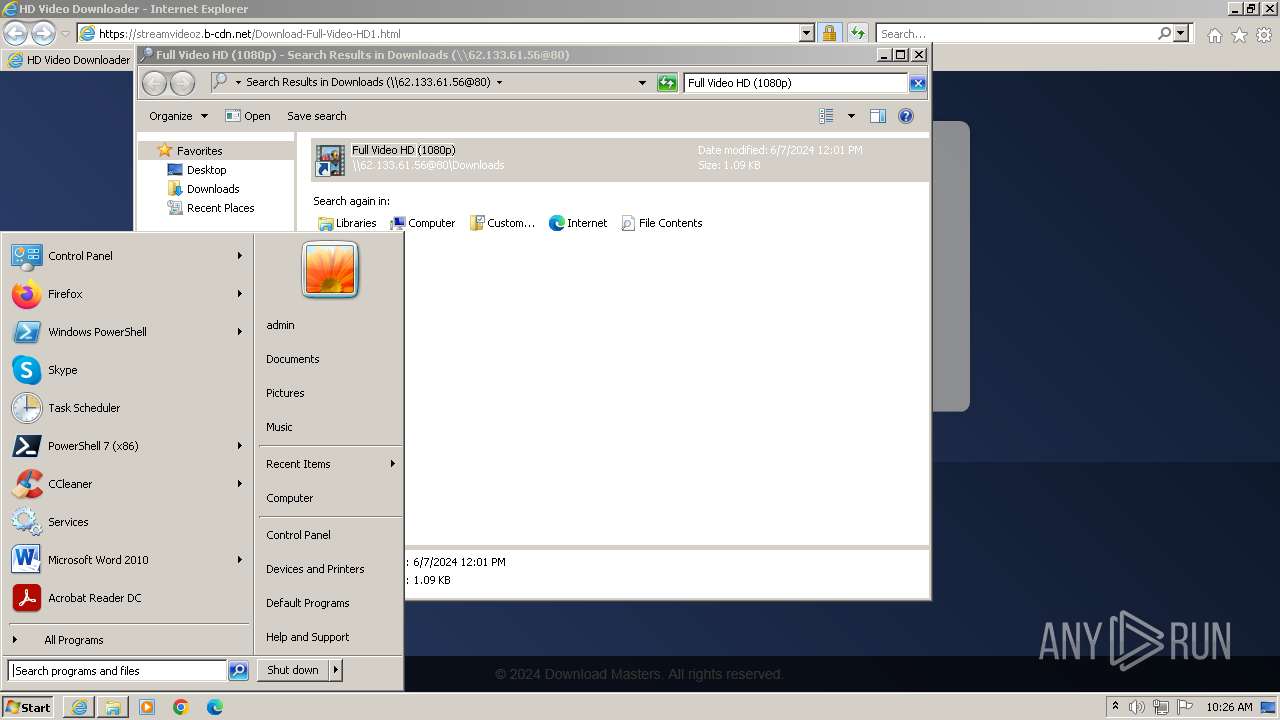Open the view options dropdown arrow
The height and width of the screenshot is (720, 1280).
click(851, 116)
